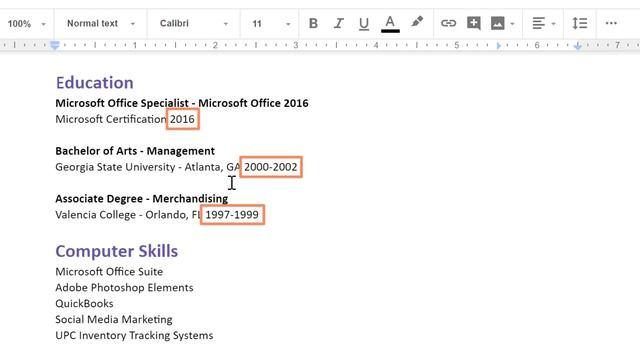Click the left indent marker on ruler

[x=55, y=45]
